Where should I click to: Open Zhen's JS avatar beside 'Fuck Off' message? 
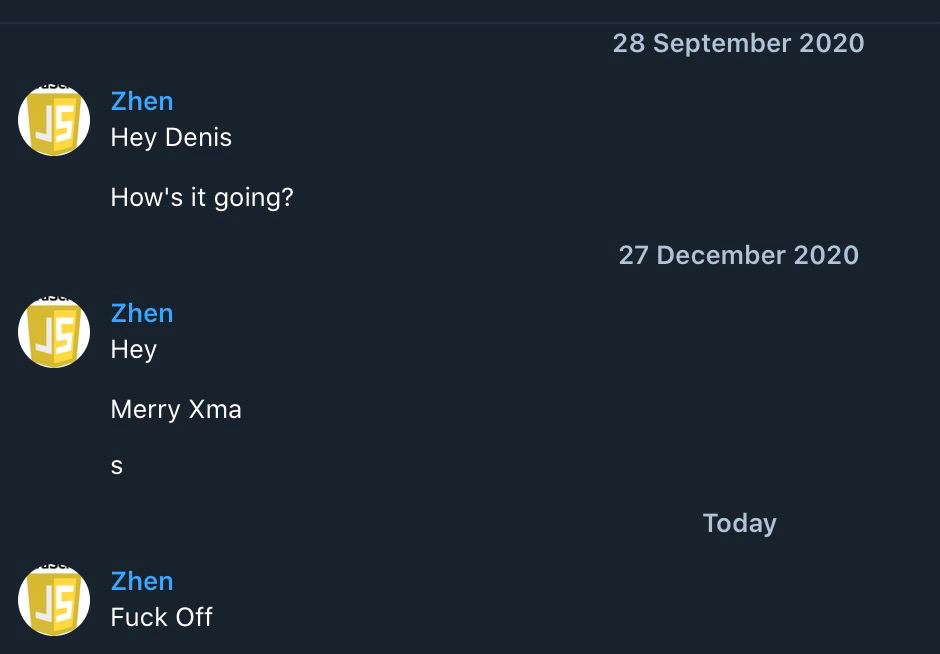point(54,599)
